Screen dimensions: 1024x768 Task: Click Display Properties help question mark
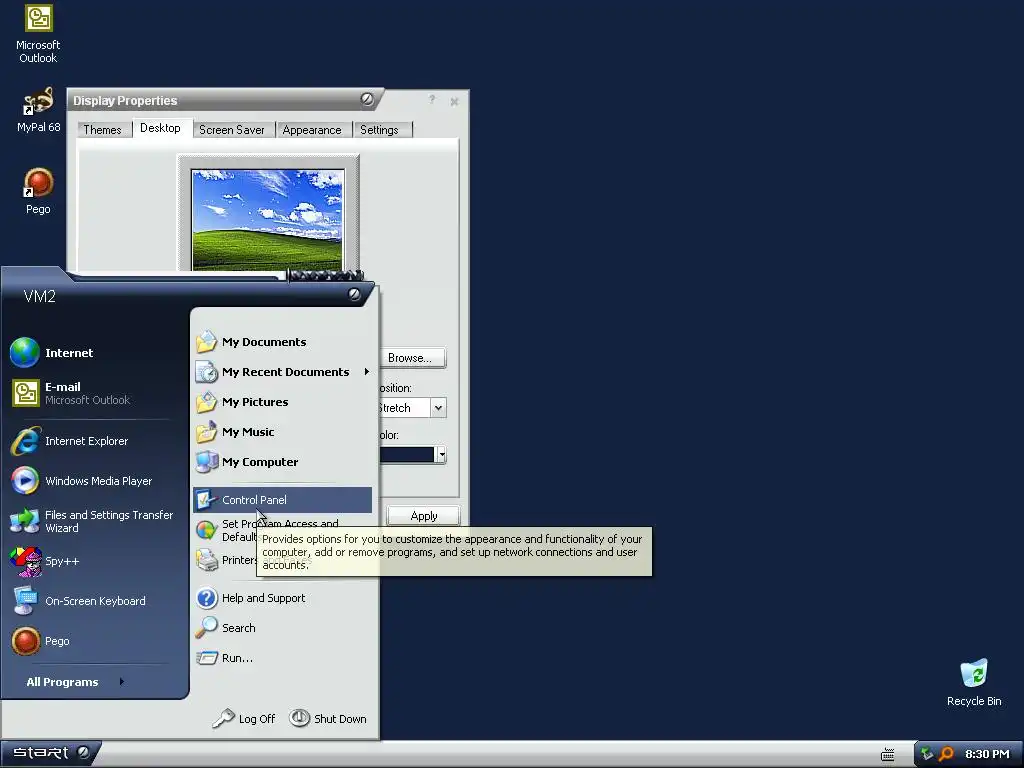432,100
